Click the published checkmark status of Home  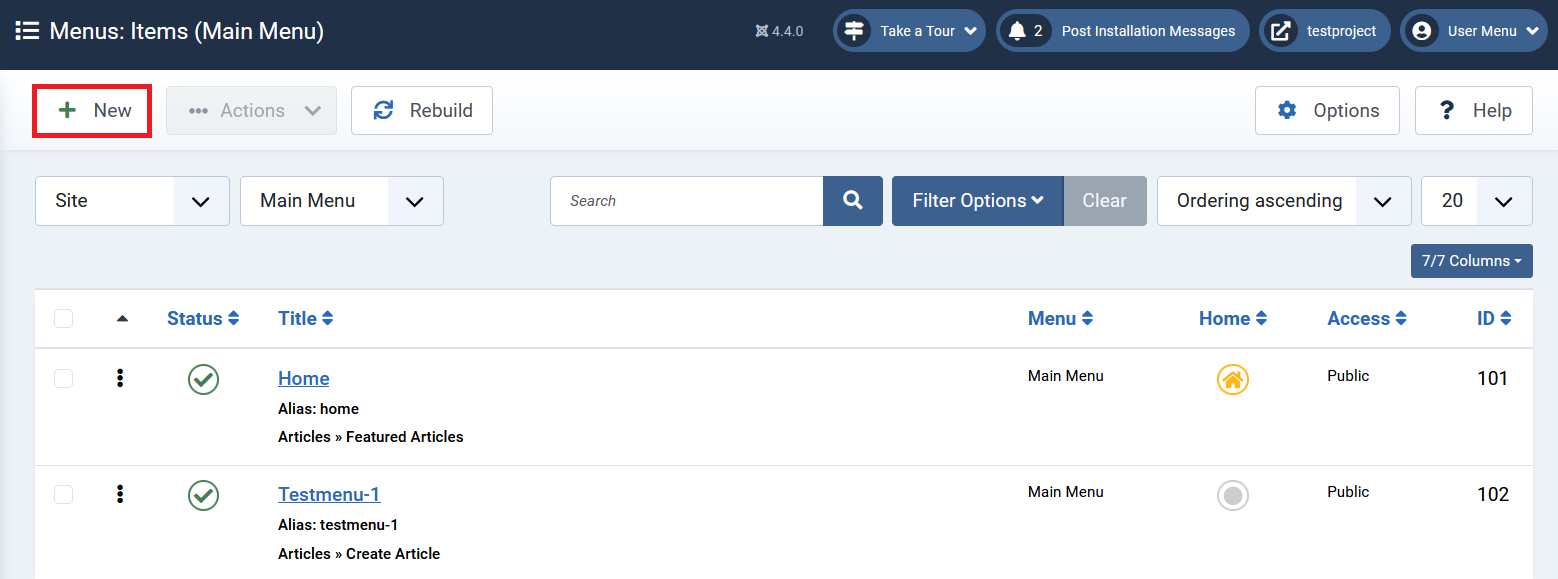click(203, 379)
